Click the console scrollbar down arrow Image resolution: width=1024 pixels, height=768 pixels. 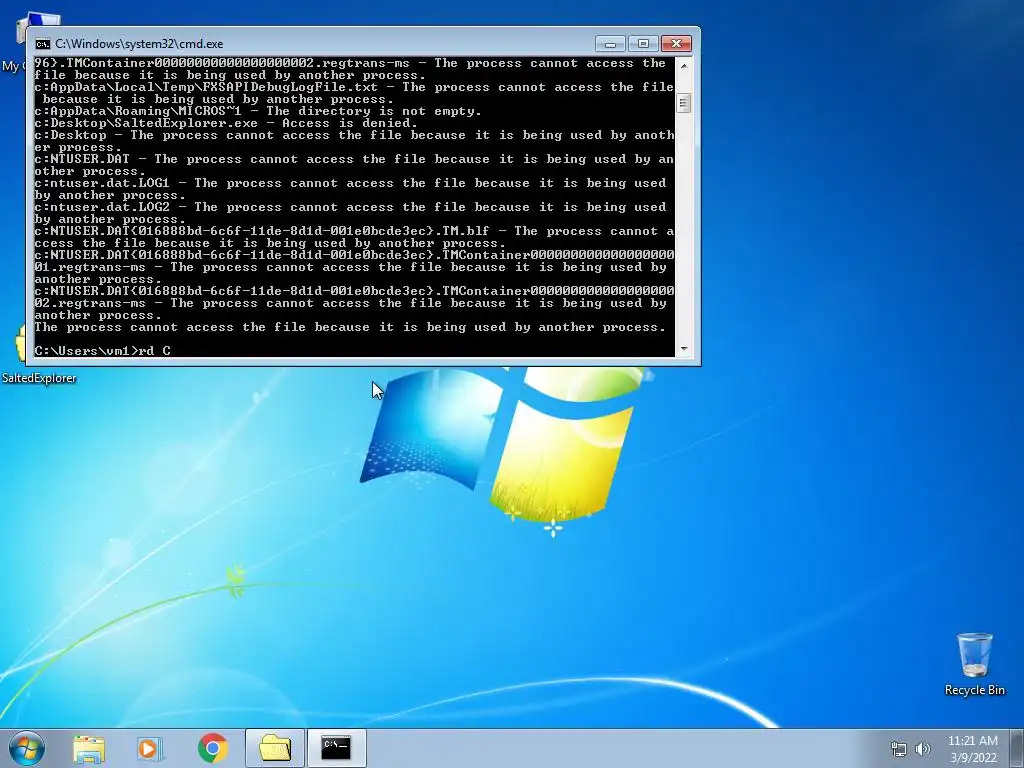[x=684, y=349]
